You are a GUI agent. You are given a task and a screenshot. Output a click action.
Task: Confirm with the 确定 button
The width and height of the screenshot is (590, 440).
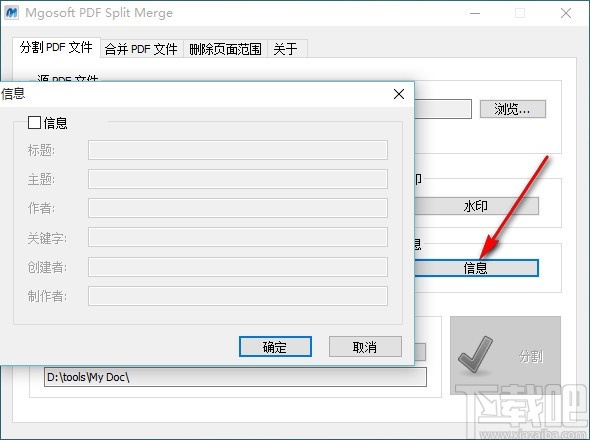pos(275,347)
